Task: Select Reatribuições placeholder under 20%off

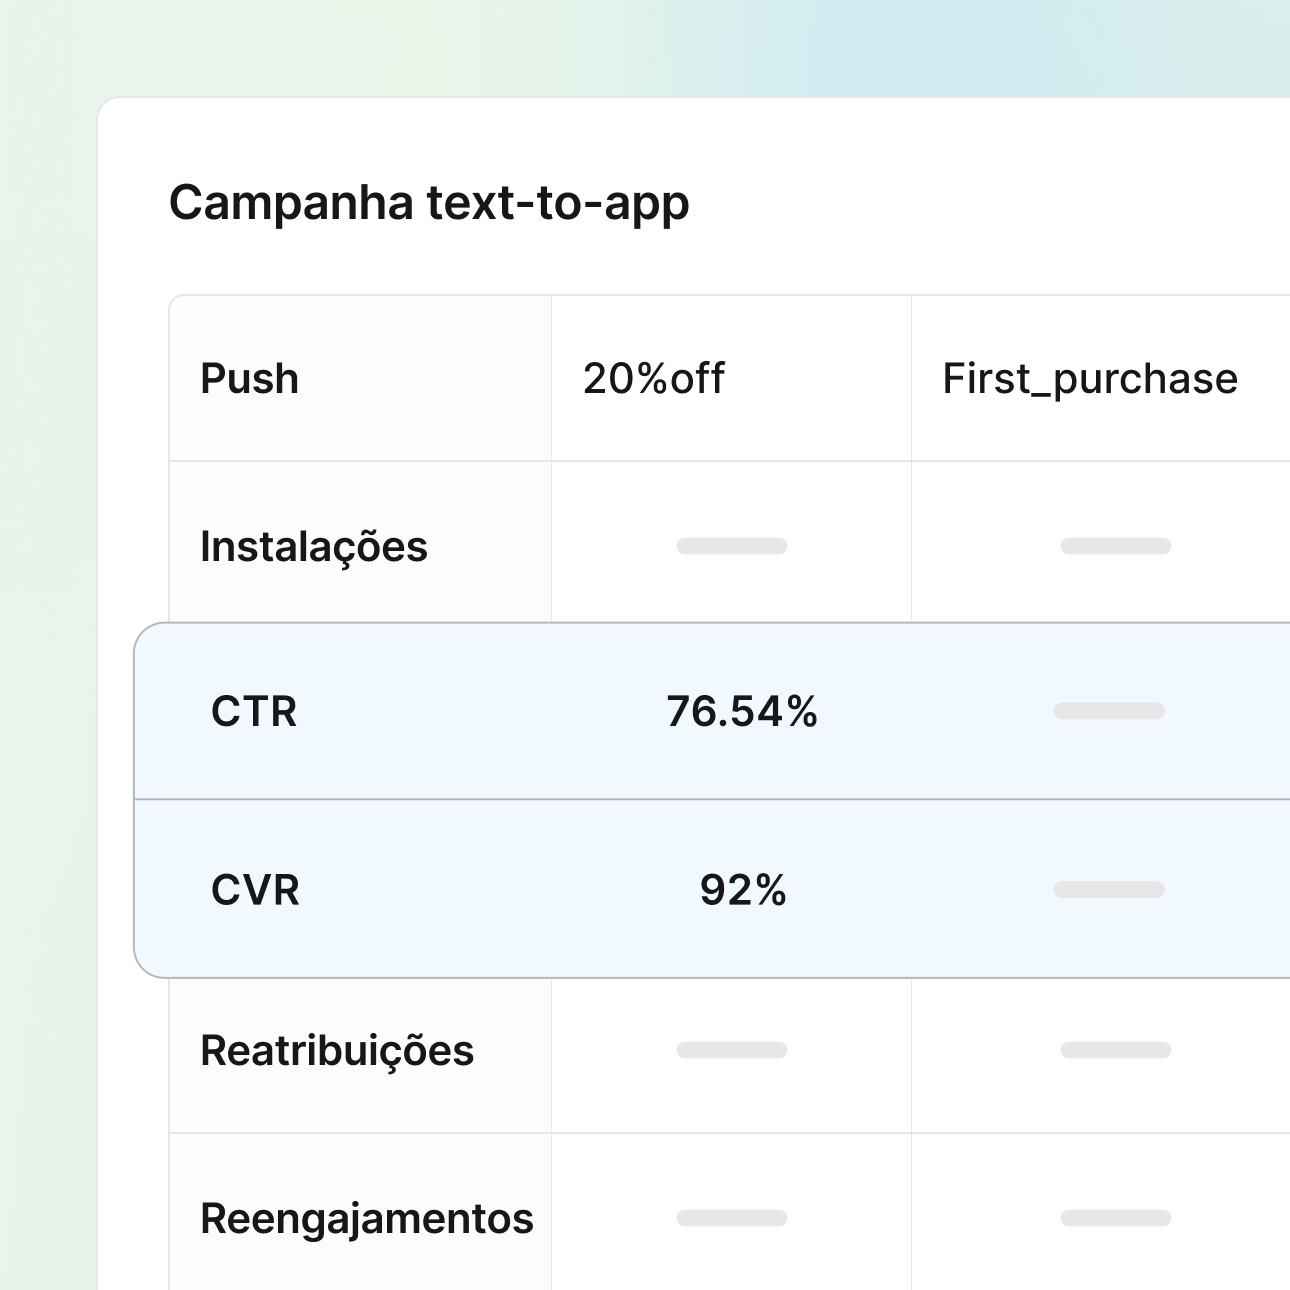Action: click(x=732, y=1050)
